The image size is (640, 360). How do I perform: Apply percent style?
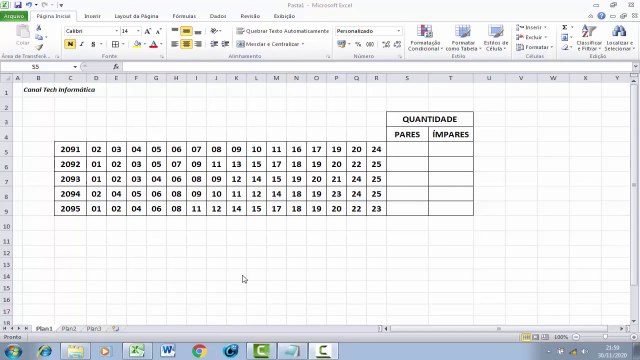coord(358,44)
